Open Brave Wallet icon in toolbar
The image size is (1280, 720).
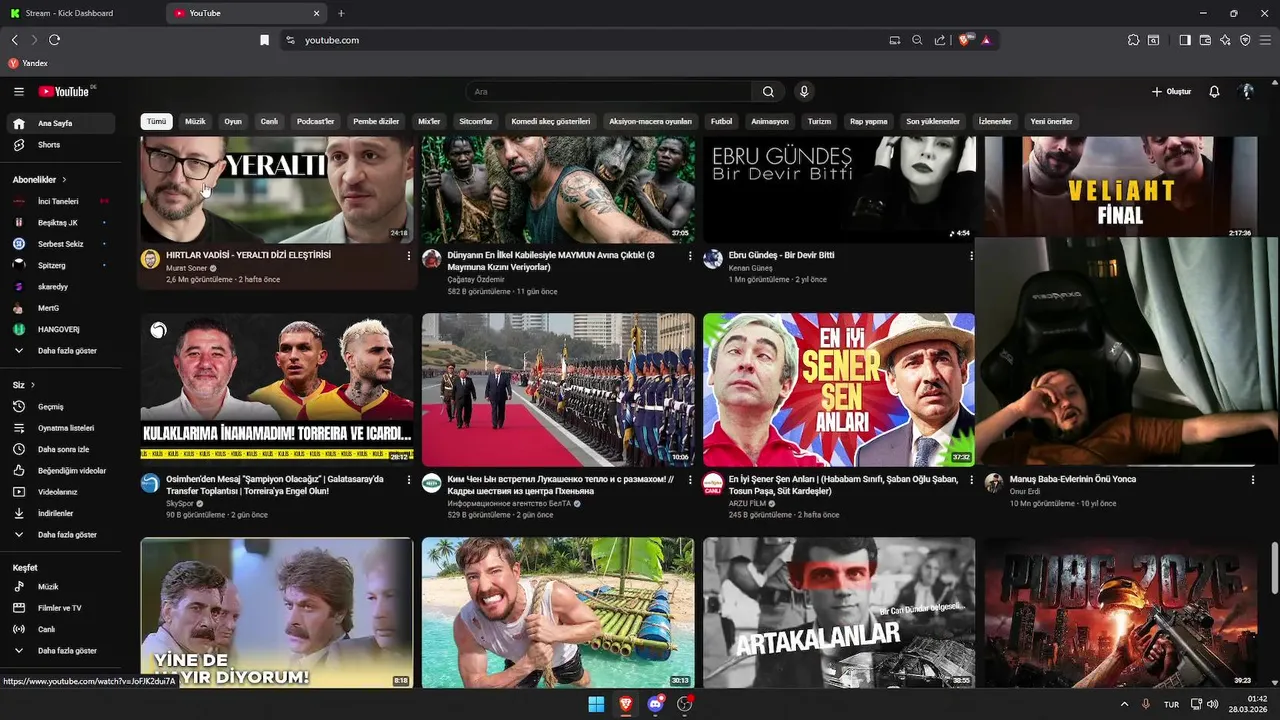[x=1205, y=40]
